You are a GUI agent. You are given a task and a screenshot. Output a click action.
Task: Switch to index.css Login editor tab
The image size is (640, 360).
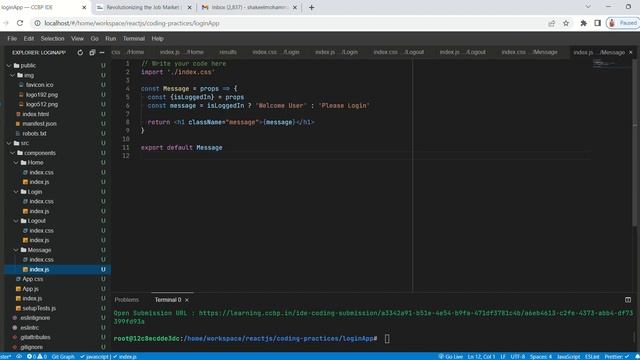click(x=276, y=52)
